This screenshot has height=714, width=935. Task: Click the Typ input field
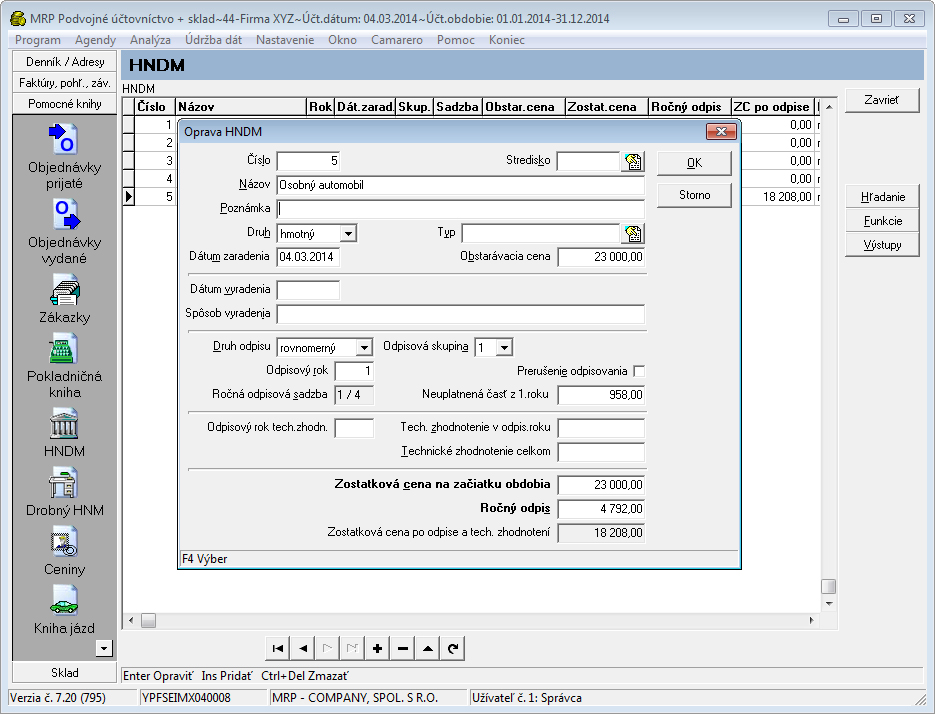click(x=541, y=233)
